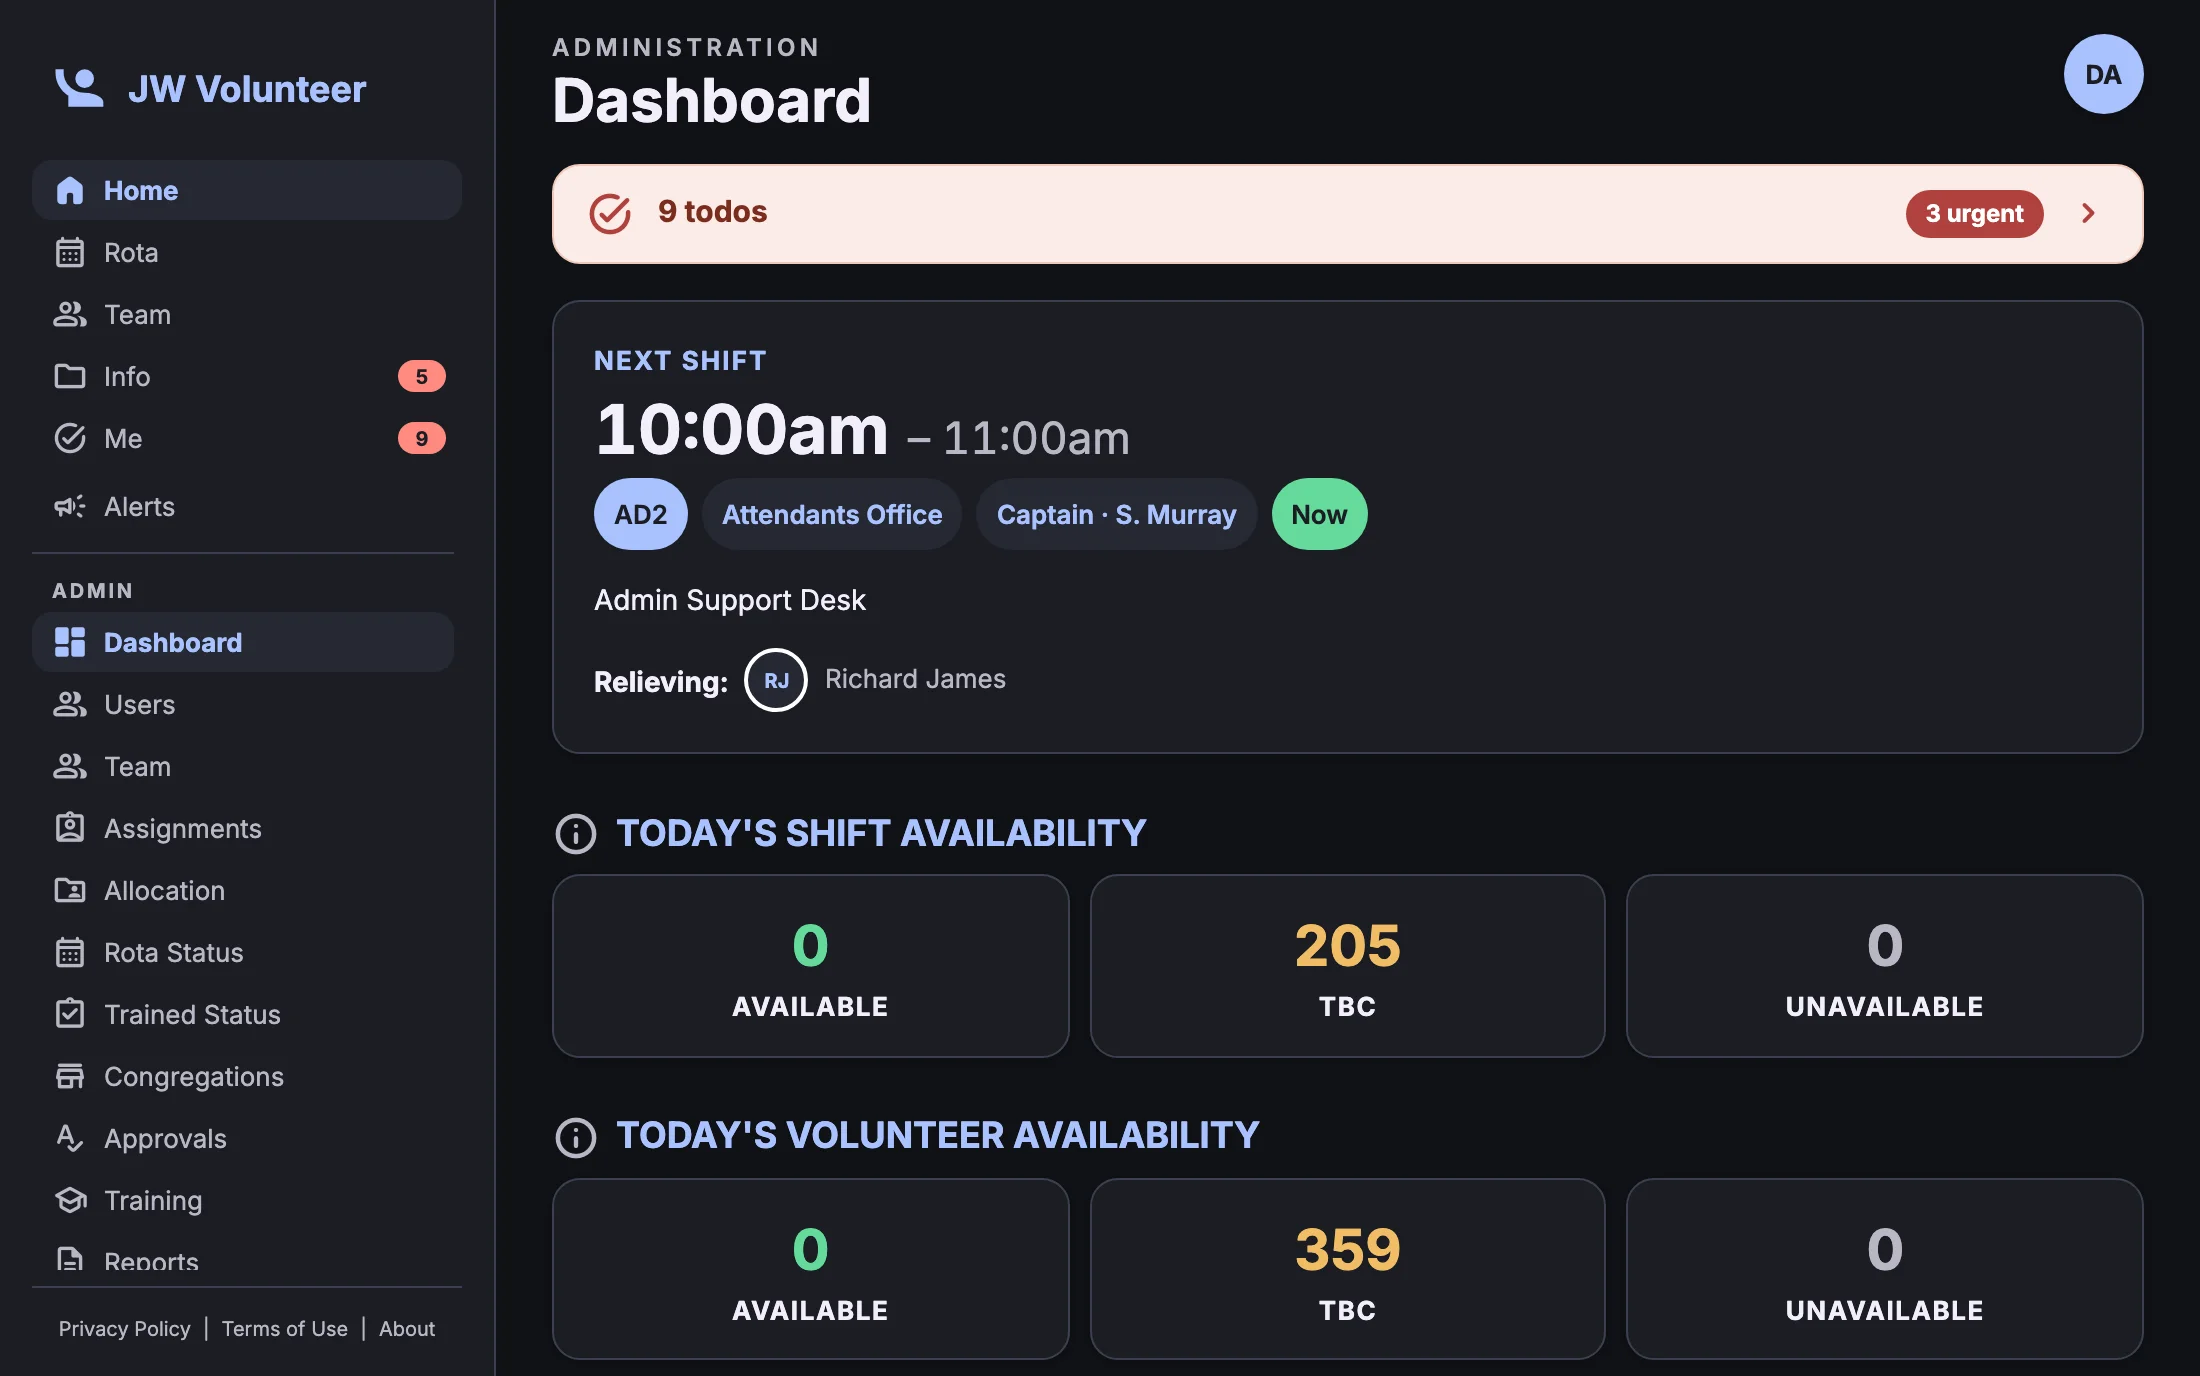Select the admin Dashboard menu item

[243, 642]
